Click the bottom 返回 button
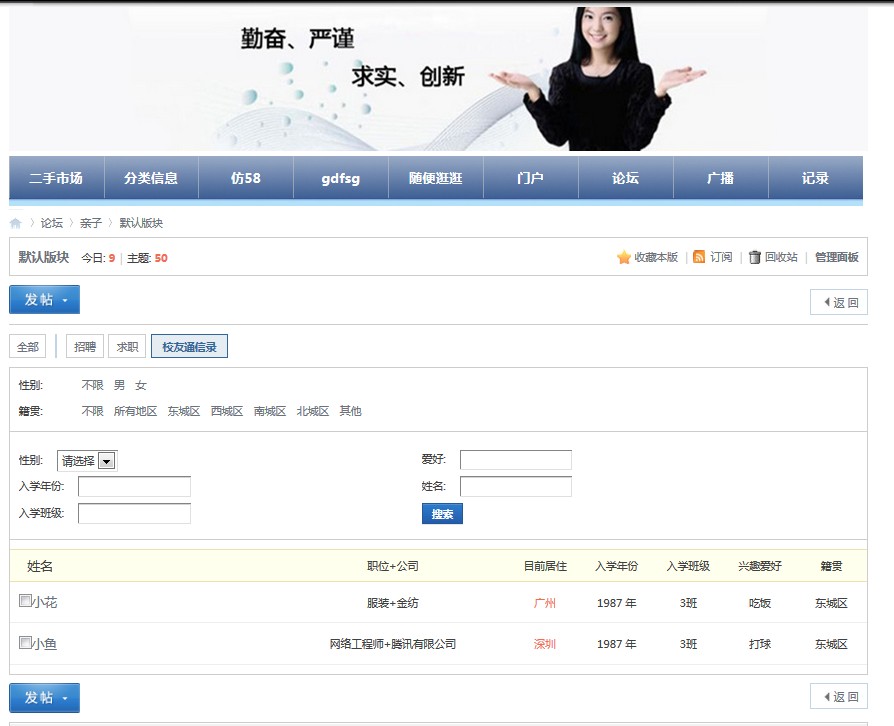894x726 pixels. tap(839, 696)
